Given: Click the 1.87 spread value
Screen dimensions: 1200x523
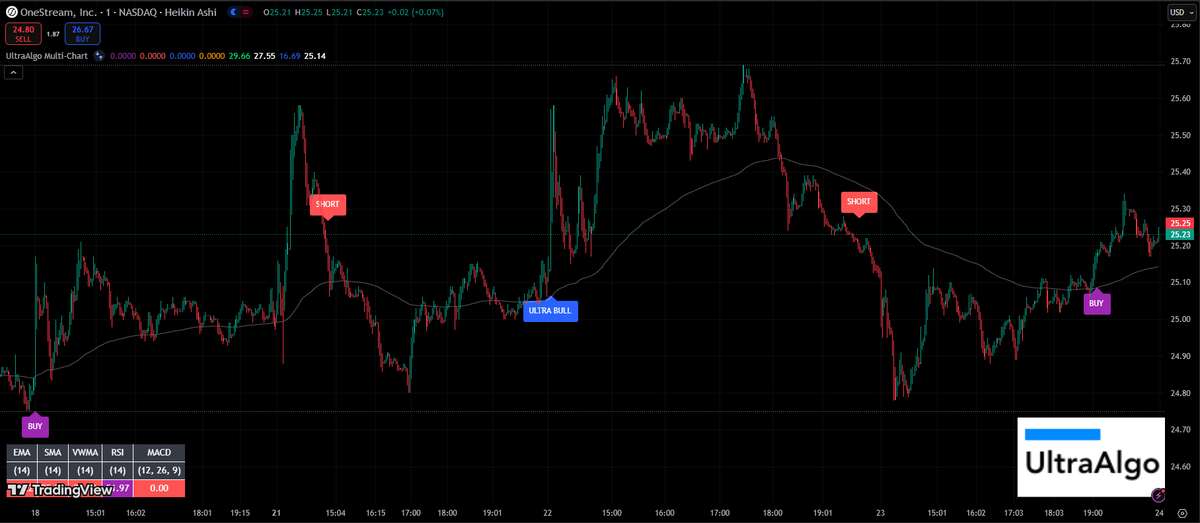Looking at the screenshot, I should (x=53, y=34).
